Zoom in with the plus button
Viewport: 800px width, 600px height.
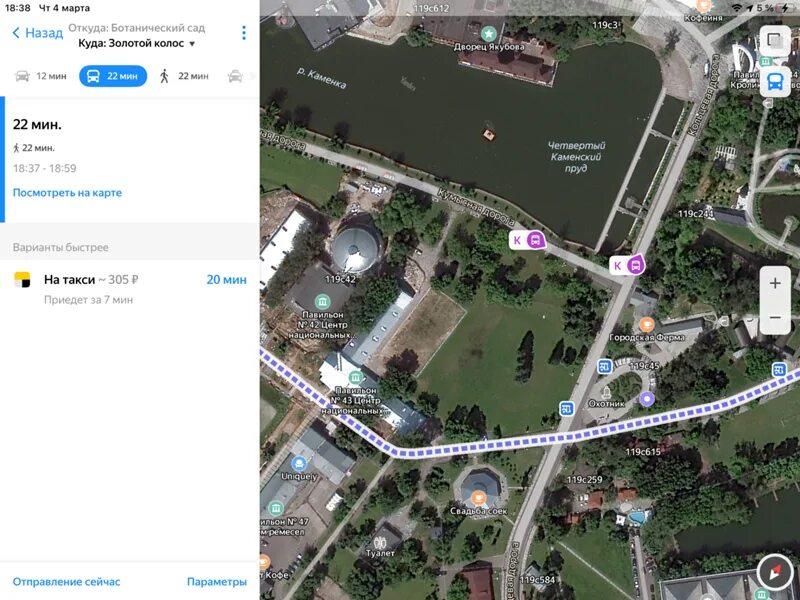point(775,283)
